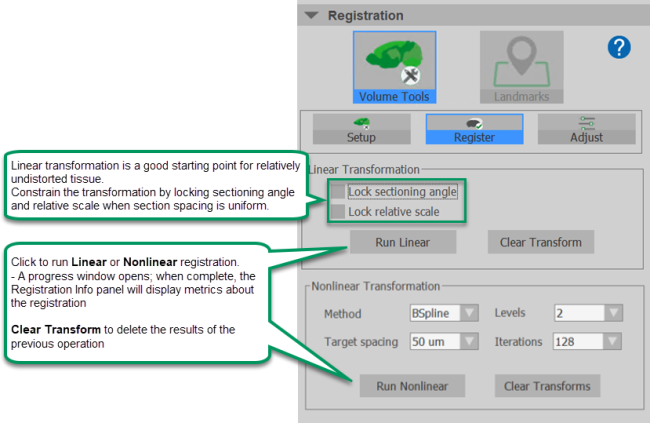Screen dimensions: 650x423
Task: Click the Linear Transformation group label
Action: [x=365, y=170]
